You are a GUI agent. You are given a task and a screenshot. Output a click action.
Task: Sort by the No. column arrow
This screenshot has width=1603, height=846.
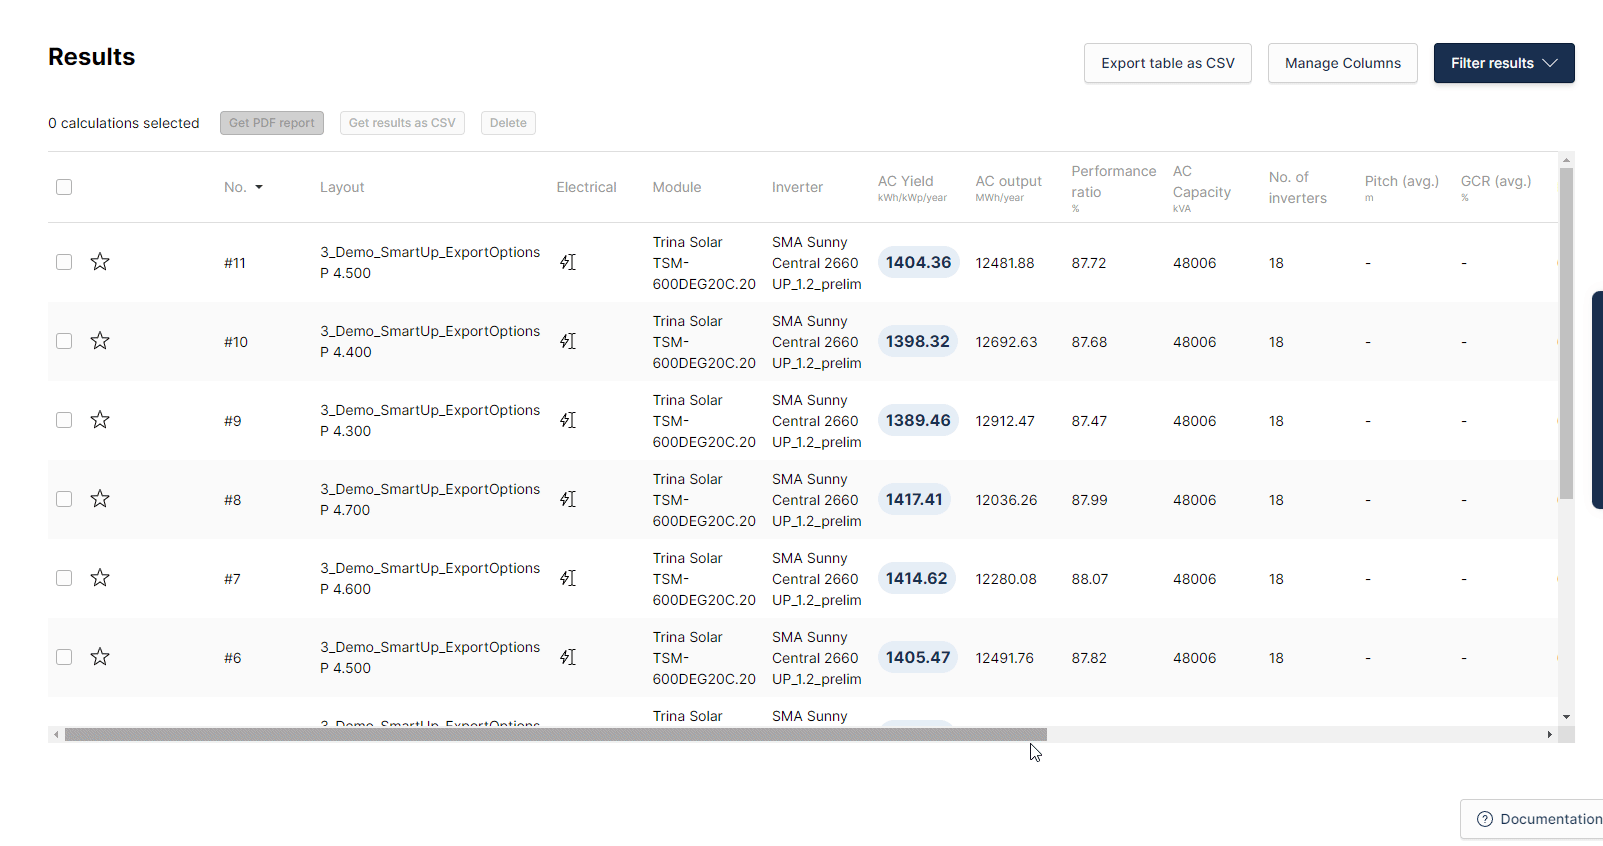coord(259,187)
